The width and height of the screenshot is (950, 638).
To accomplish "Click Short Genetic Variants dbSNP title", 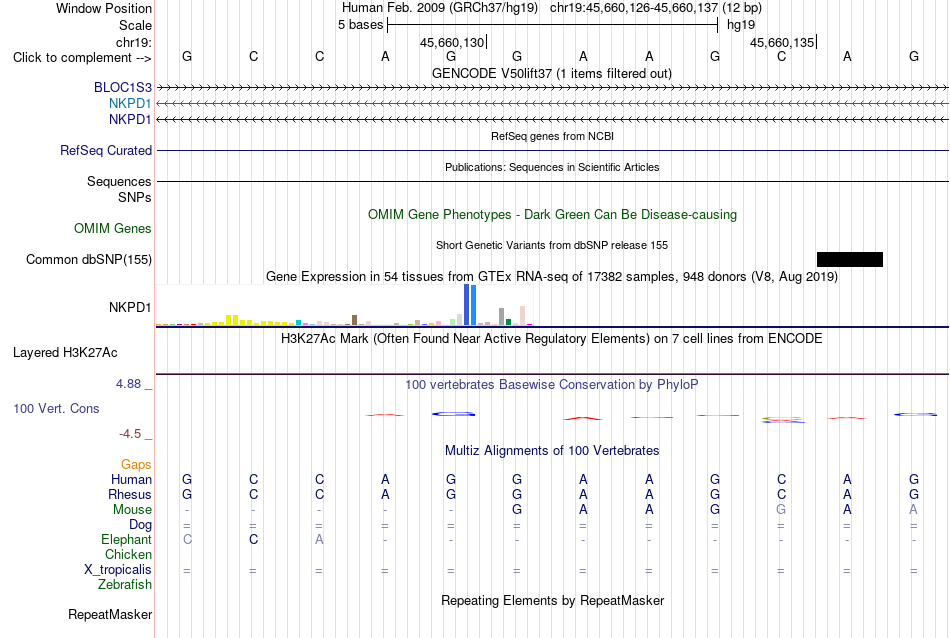I will pos(552,245).
